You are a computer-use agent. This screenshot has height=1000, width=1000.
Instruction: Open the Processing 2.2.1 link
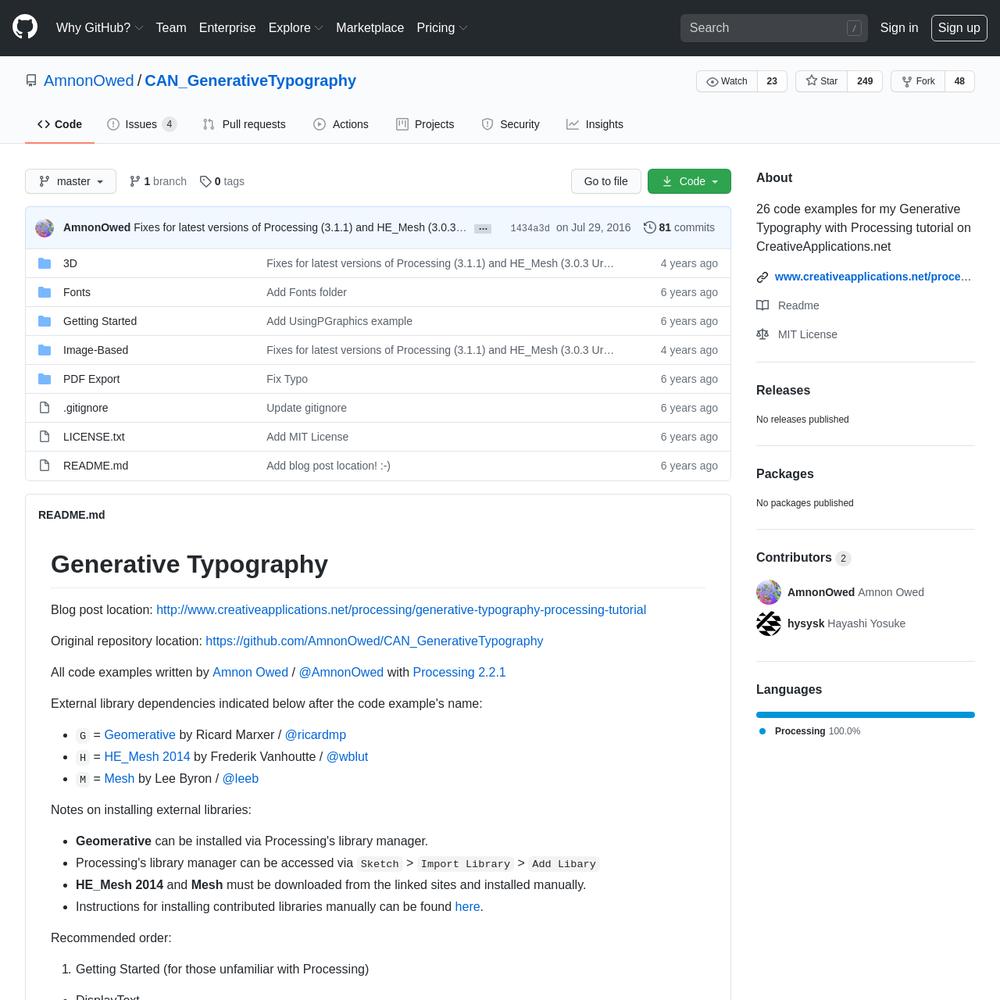459,672
